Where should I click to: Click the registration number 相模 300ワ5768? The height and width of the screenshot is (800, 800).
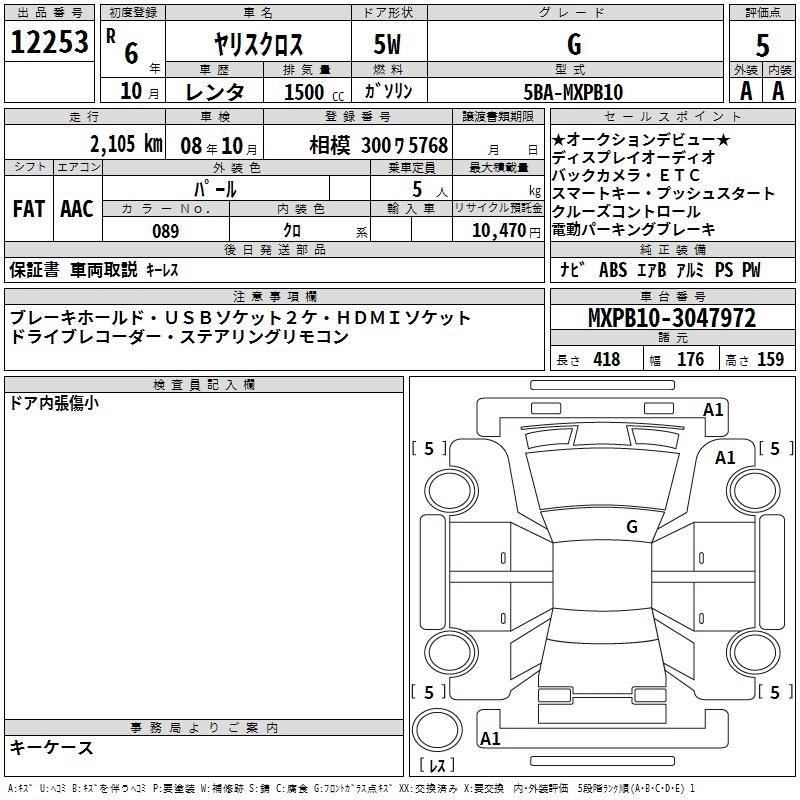click(x=379, y=146)
